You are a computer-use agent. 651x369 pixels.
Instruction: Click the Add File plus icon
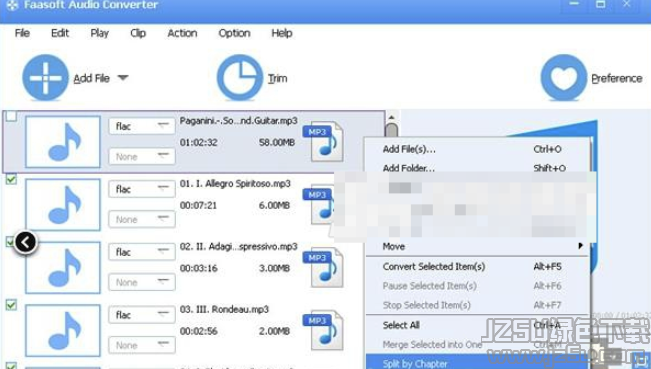tap(45, 78)
